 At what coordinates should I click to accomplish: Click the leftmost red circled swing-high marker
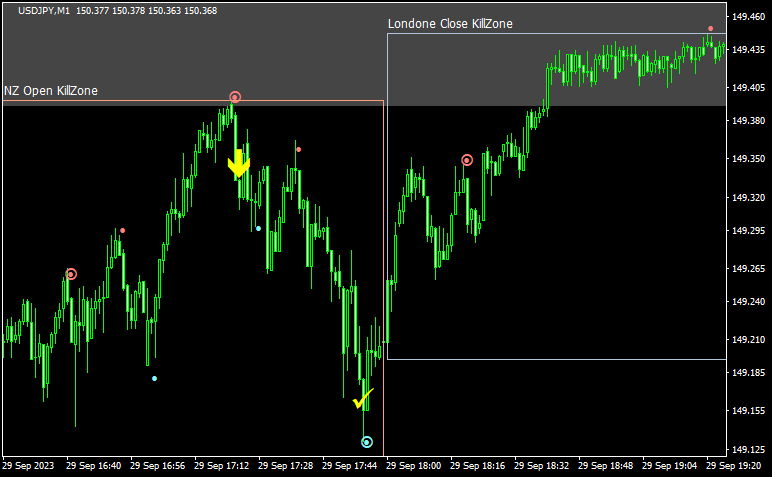click(71, 274)
